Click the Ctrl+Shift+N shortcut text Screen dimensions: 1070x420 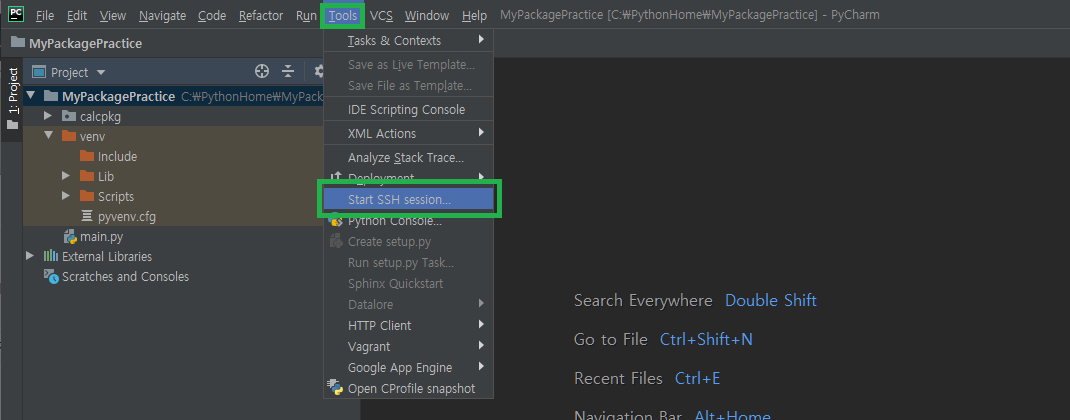pyautogui.click(x=706, y=339)
